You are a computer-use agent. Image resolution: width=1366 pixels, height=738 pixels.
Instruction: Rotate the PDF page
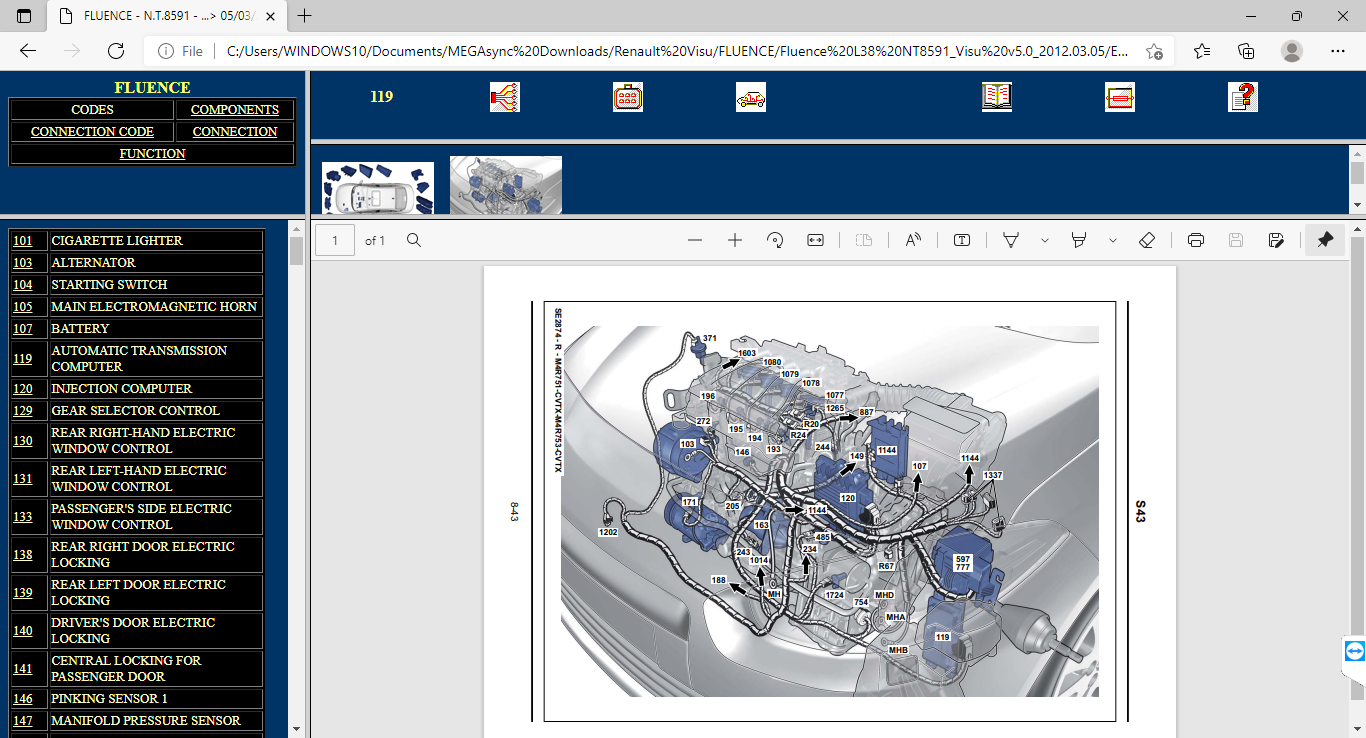[x=775, y=240]
